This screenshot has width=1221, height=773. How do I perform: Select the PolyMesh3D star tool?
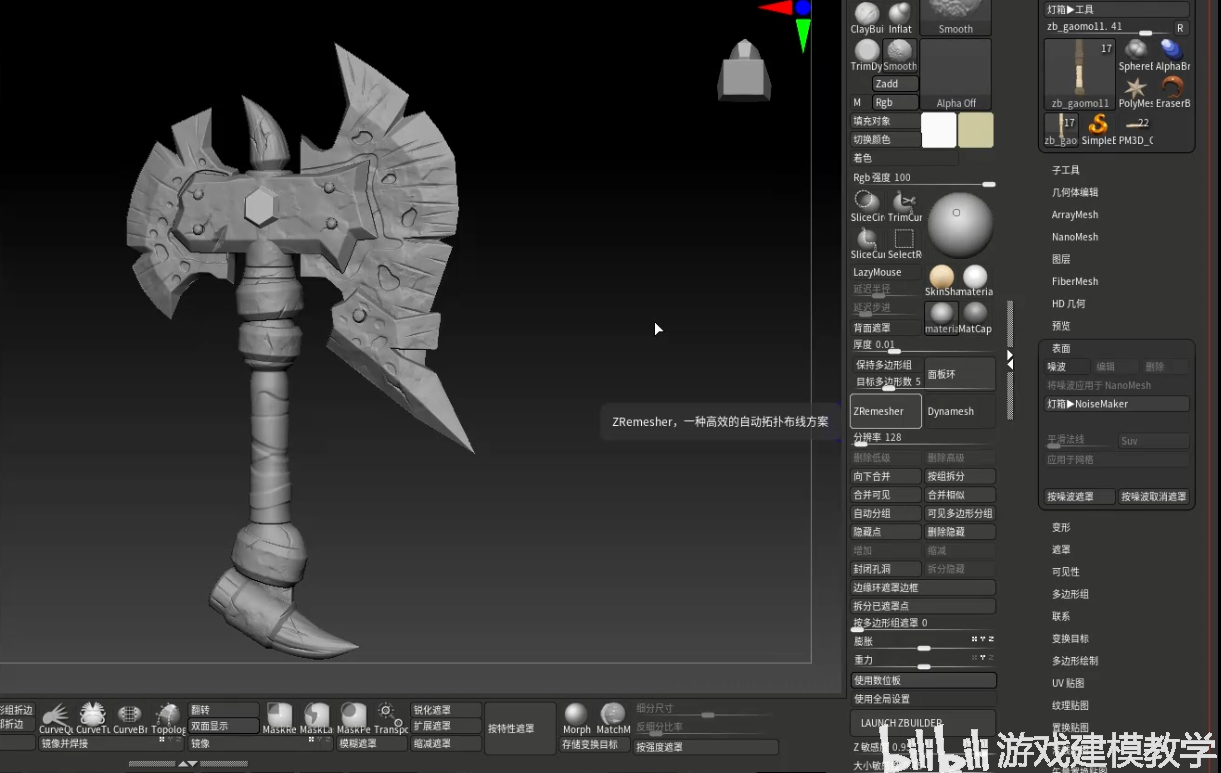pos(1136,92)
